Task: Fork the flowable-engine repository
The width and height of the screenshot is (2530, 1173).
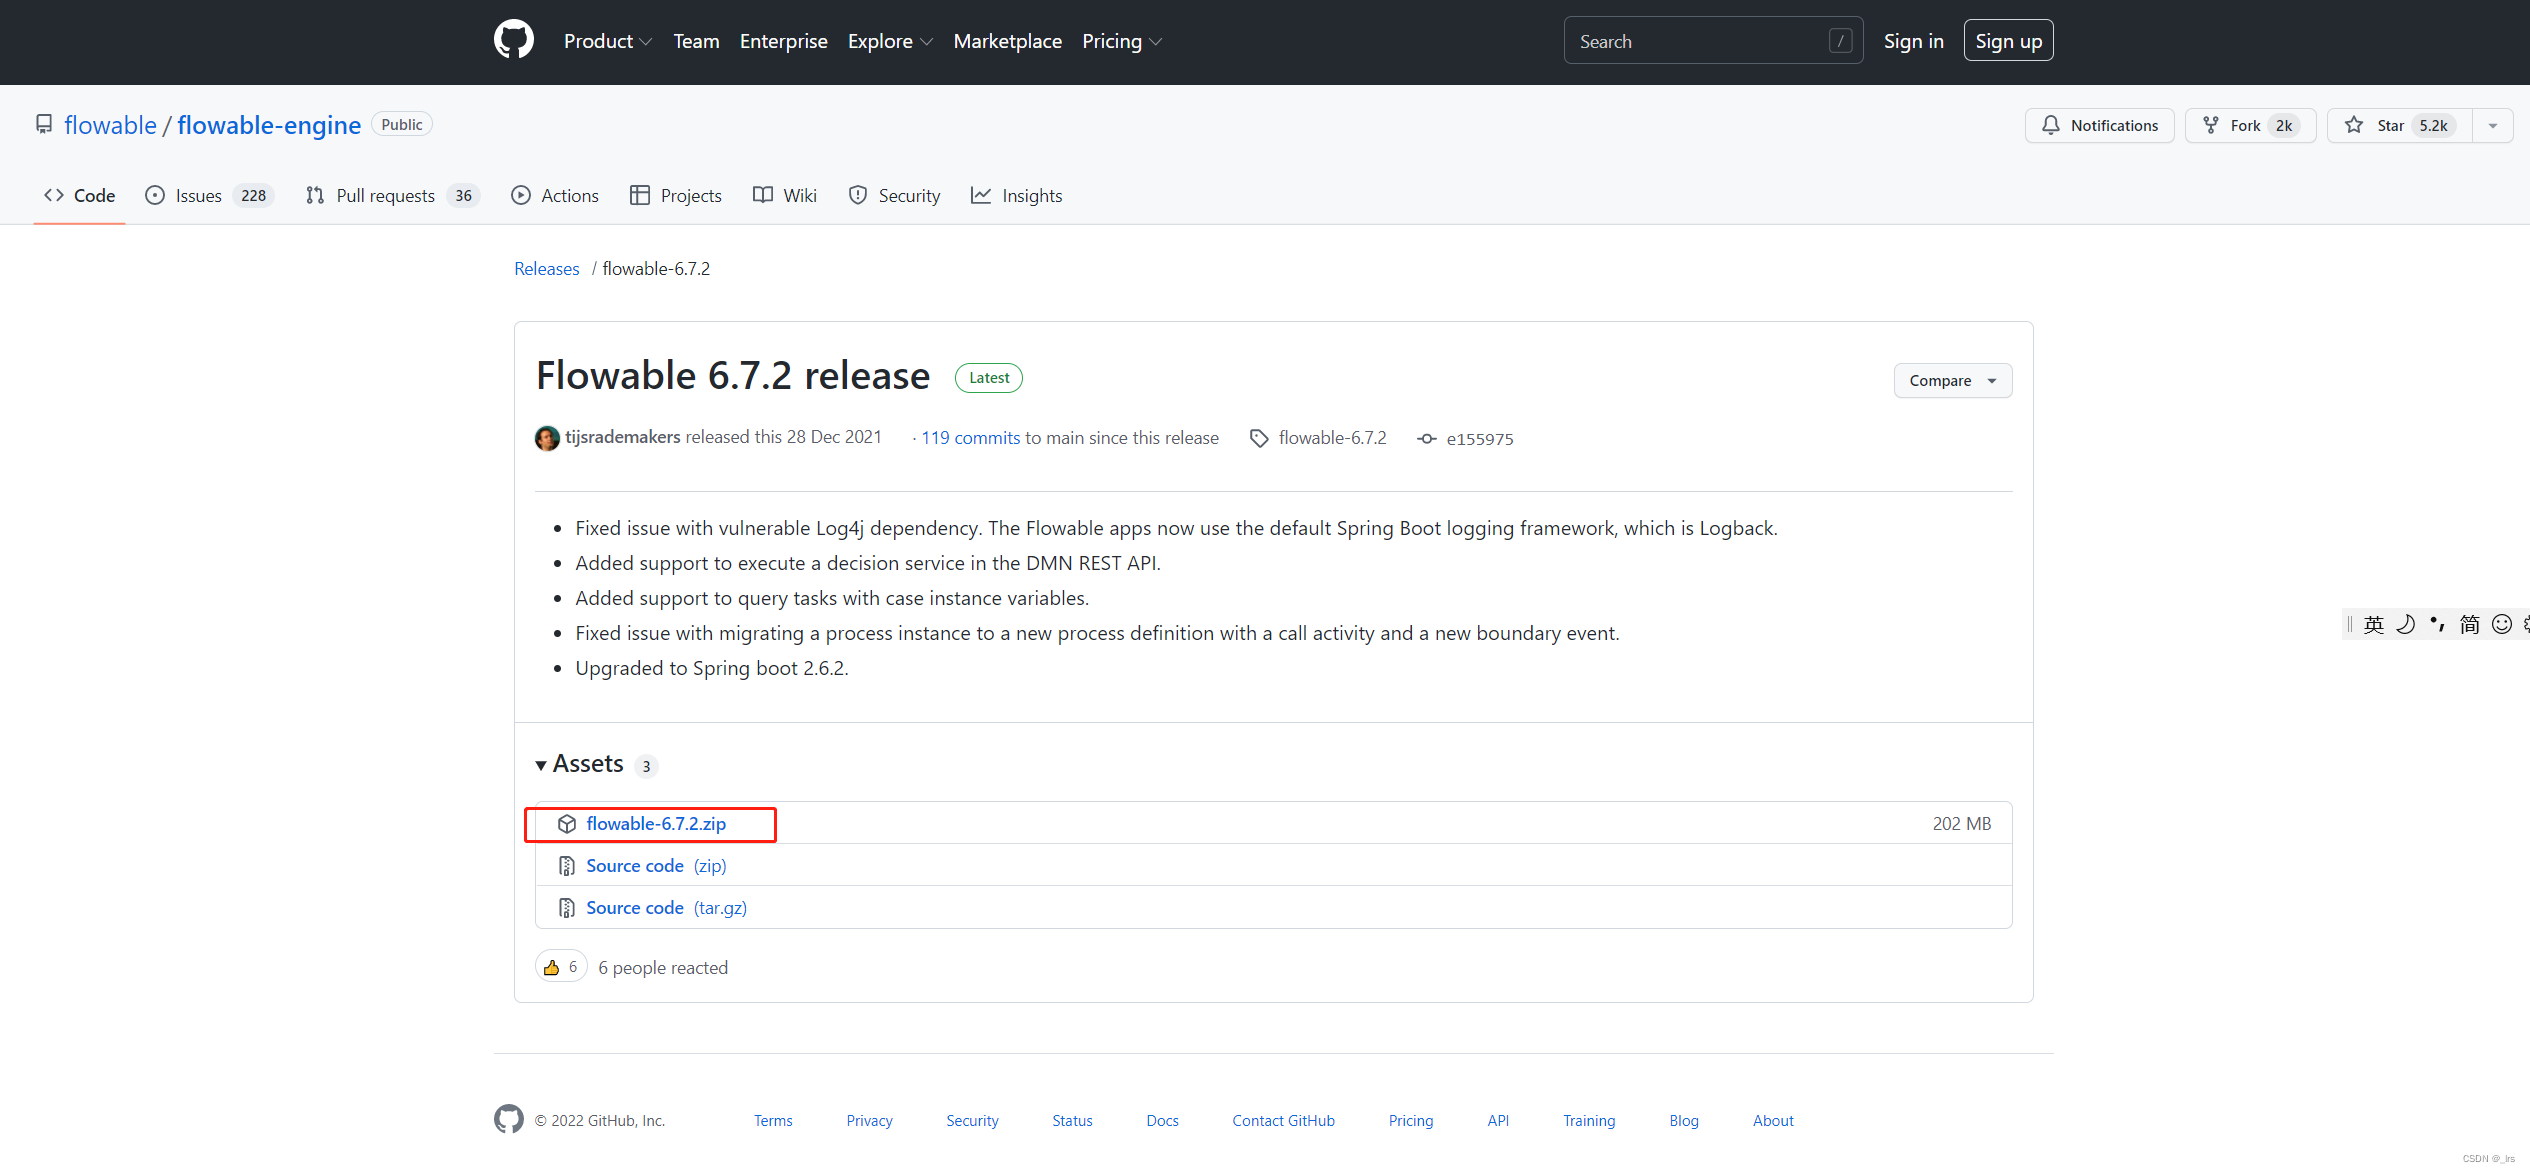Action: [2249, 125]
